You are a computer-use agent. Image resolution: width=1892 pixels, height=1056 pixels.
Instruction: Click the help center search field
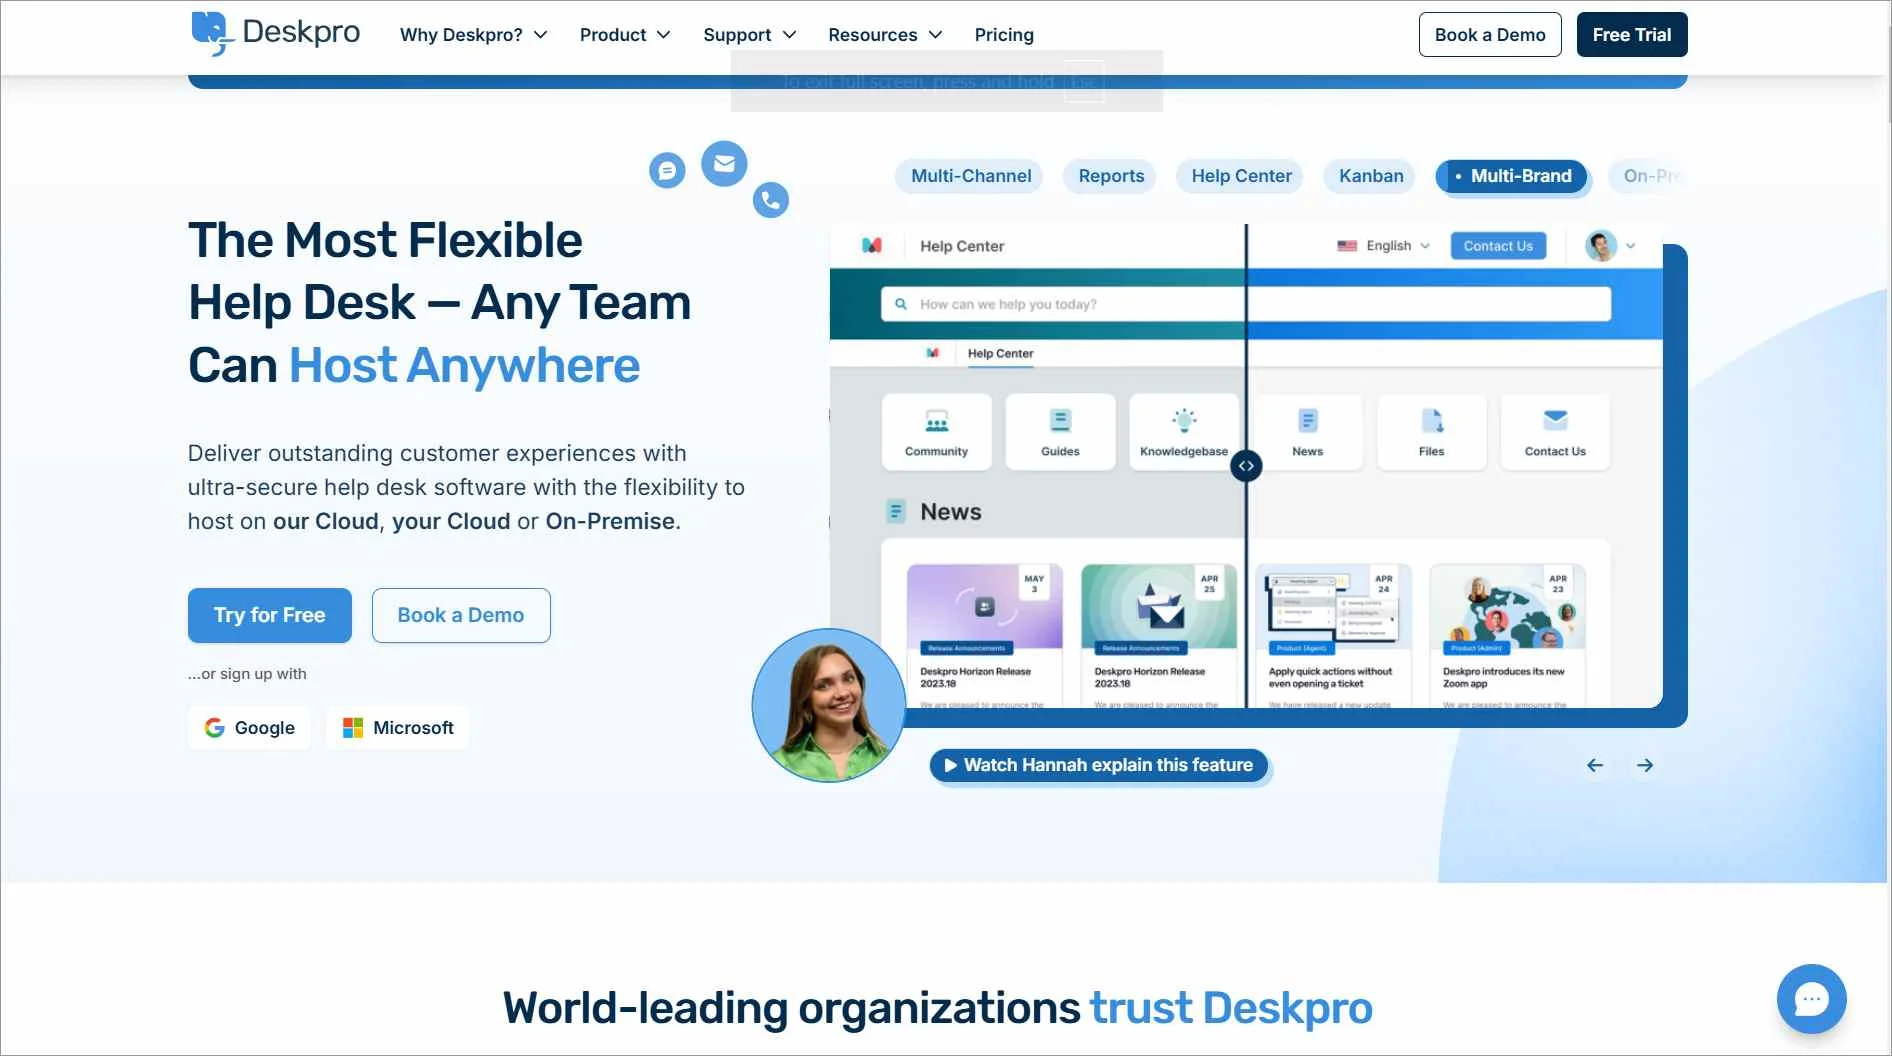(x=1245, y=304)
